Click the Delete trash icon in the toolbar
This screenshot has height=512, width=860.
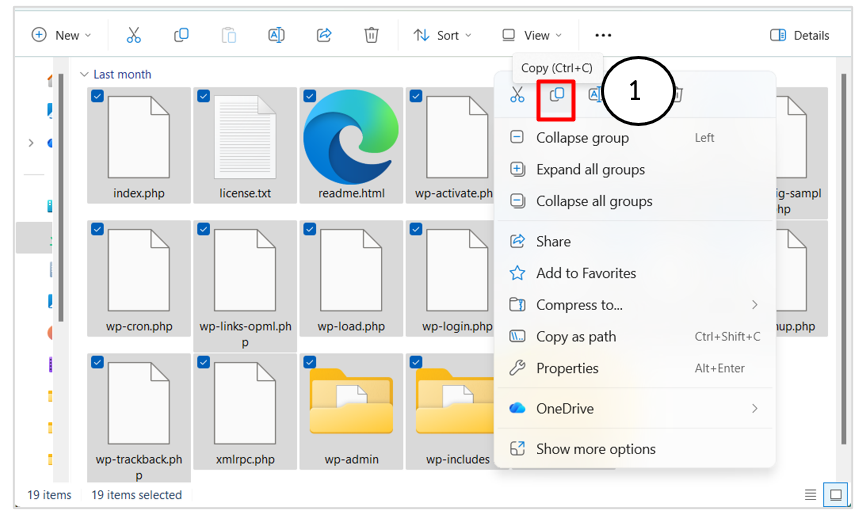[371, 35]
